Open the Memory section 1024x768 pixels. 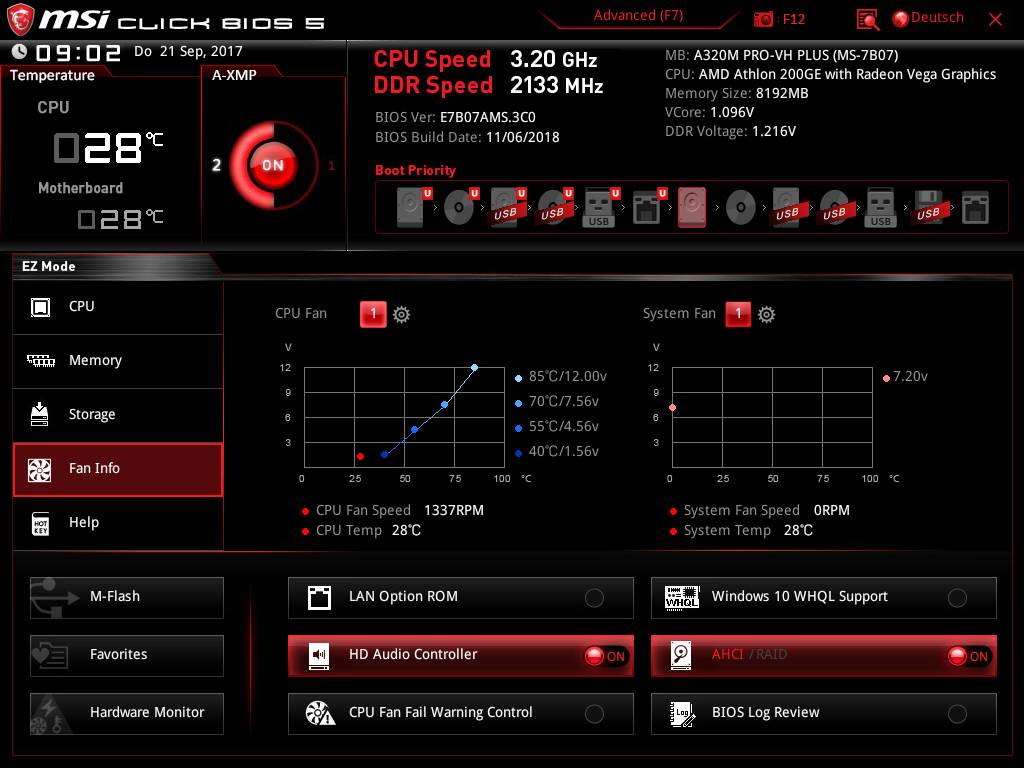(118, 361)
